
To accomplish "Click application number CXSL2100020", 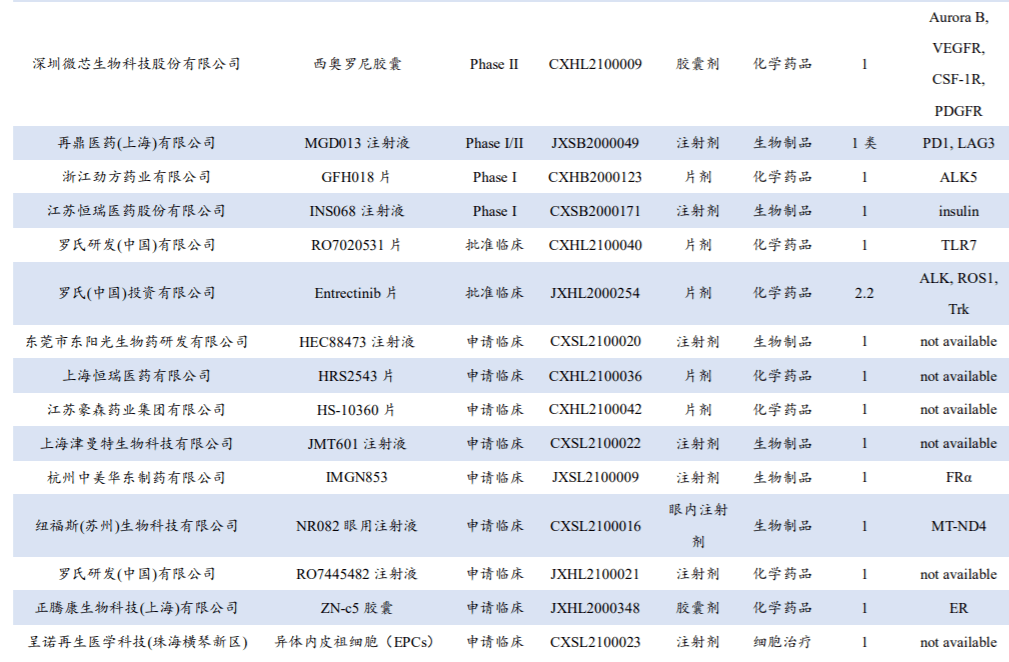I will click(x=595, y=342).
